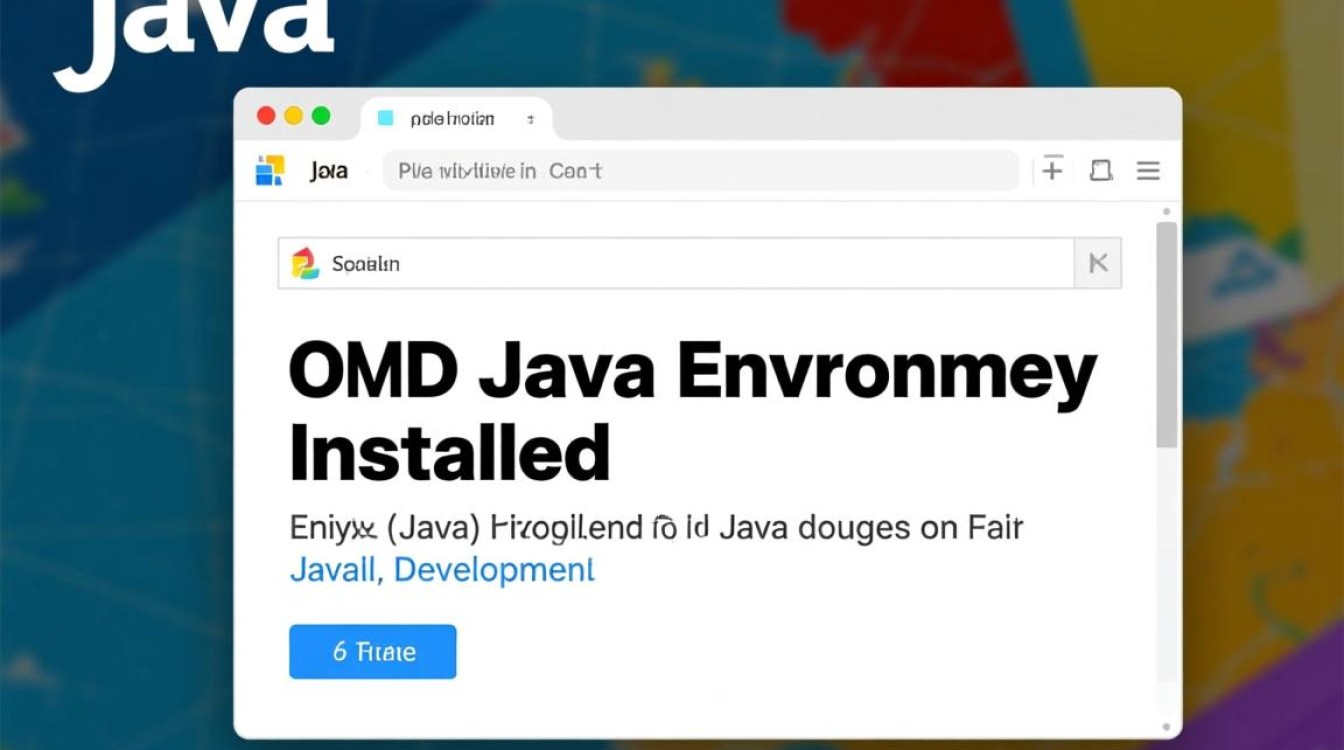Viewport: 1344px width, 750px height.
Task: Open the 'Javall, Development' link
Action: point(441,570)
